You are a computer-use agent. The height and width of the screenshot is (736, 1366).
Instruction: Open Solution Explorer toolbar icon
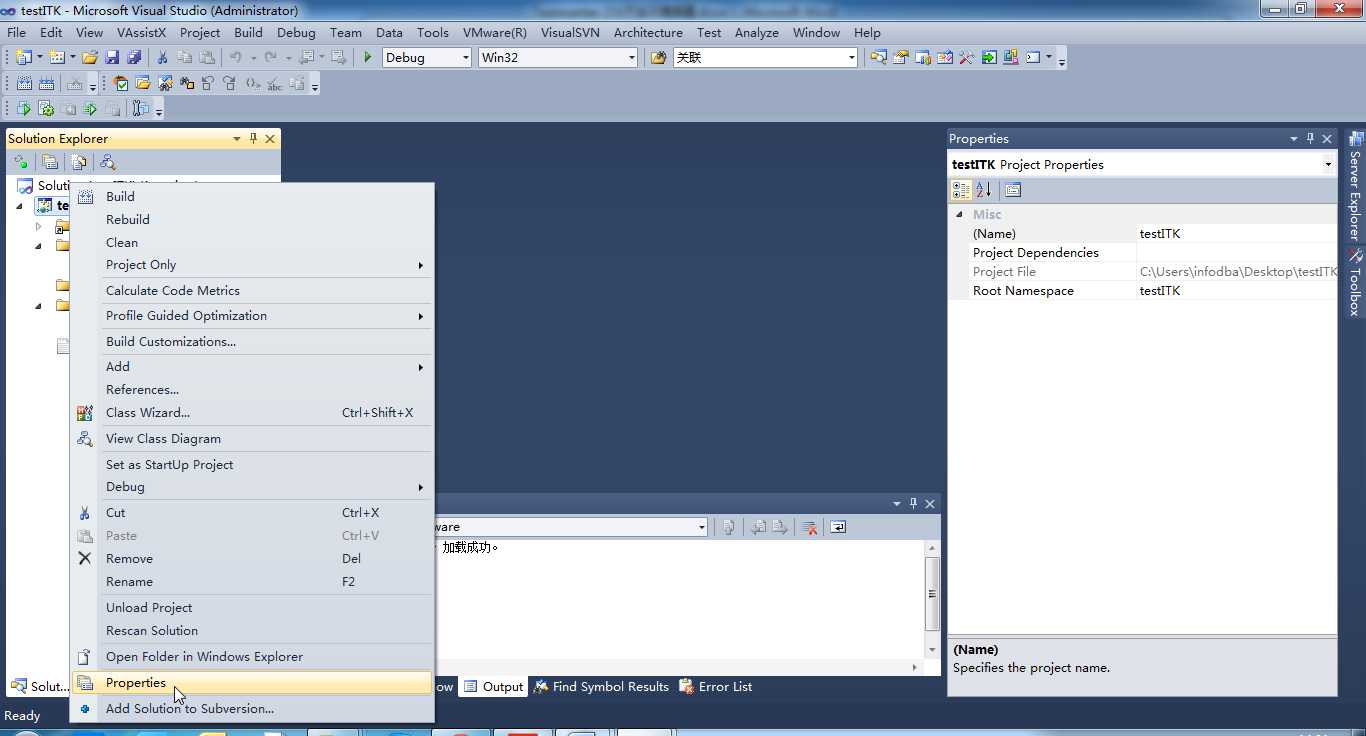(x=879, y=58)
